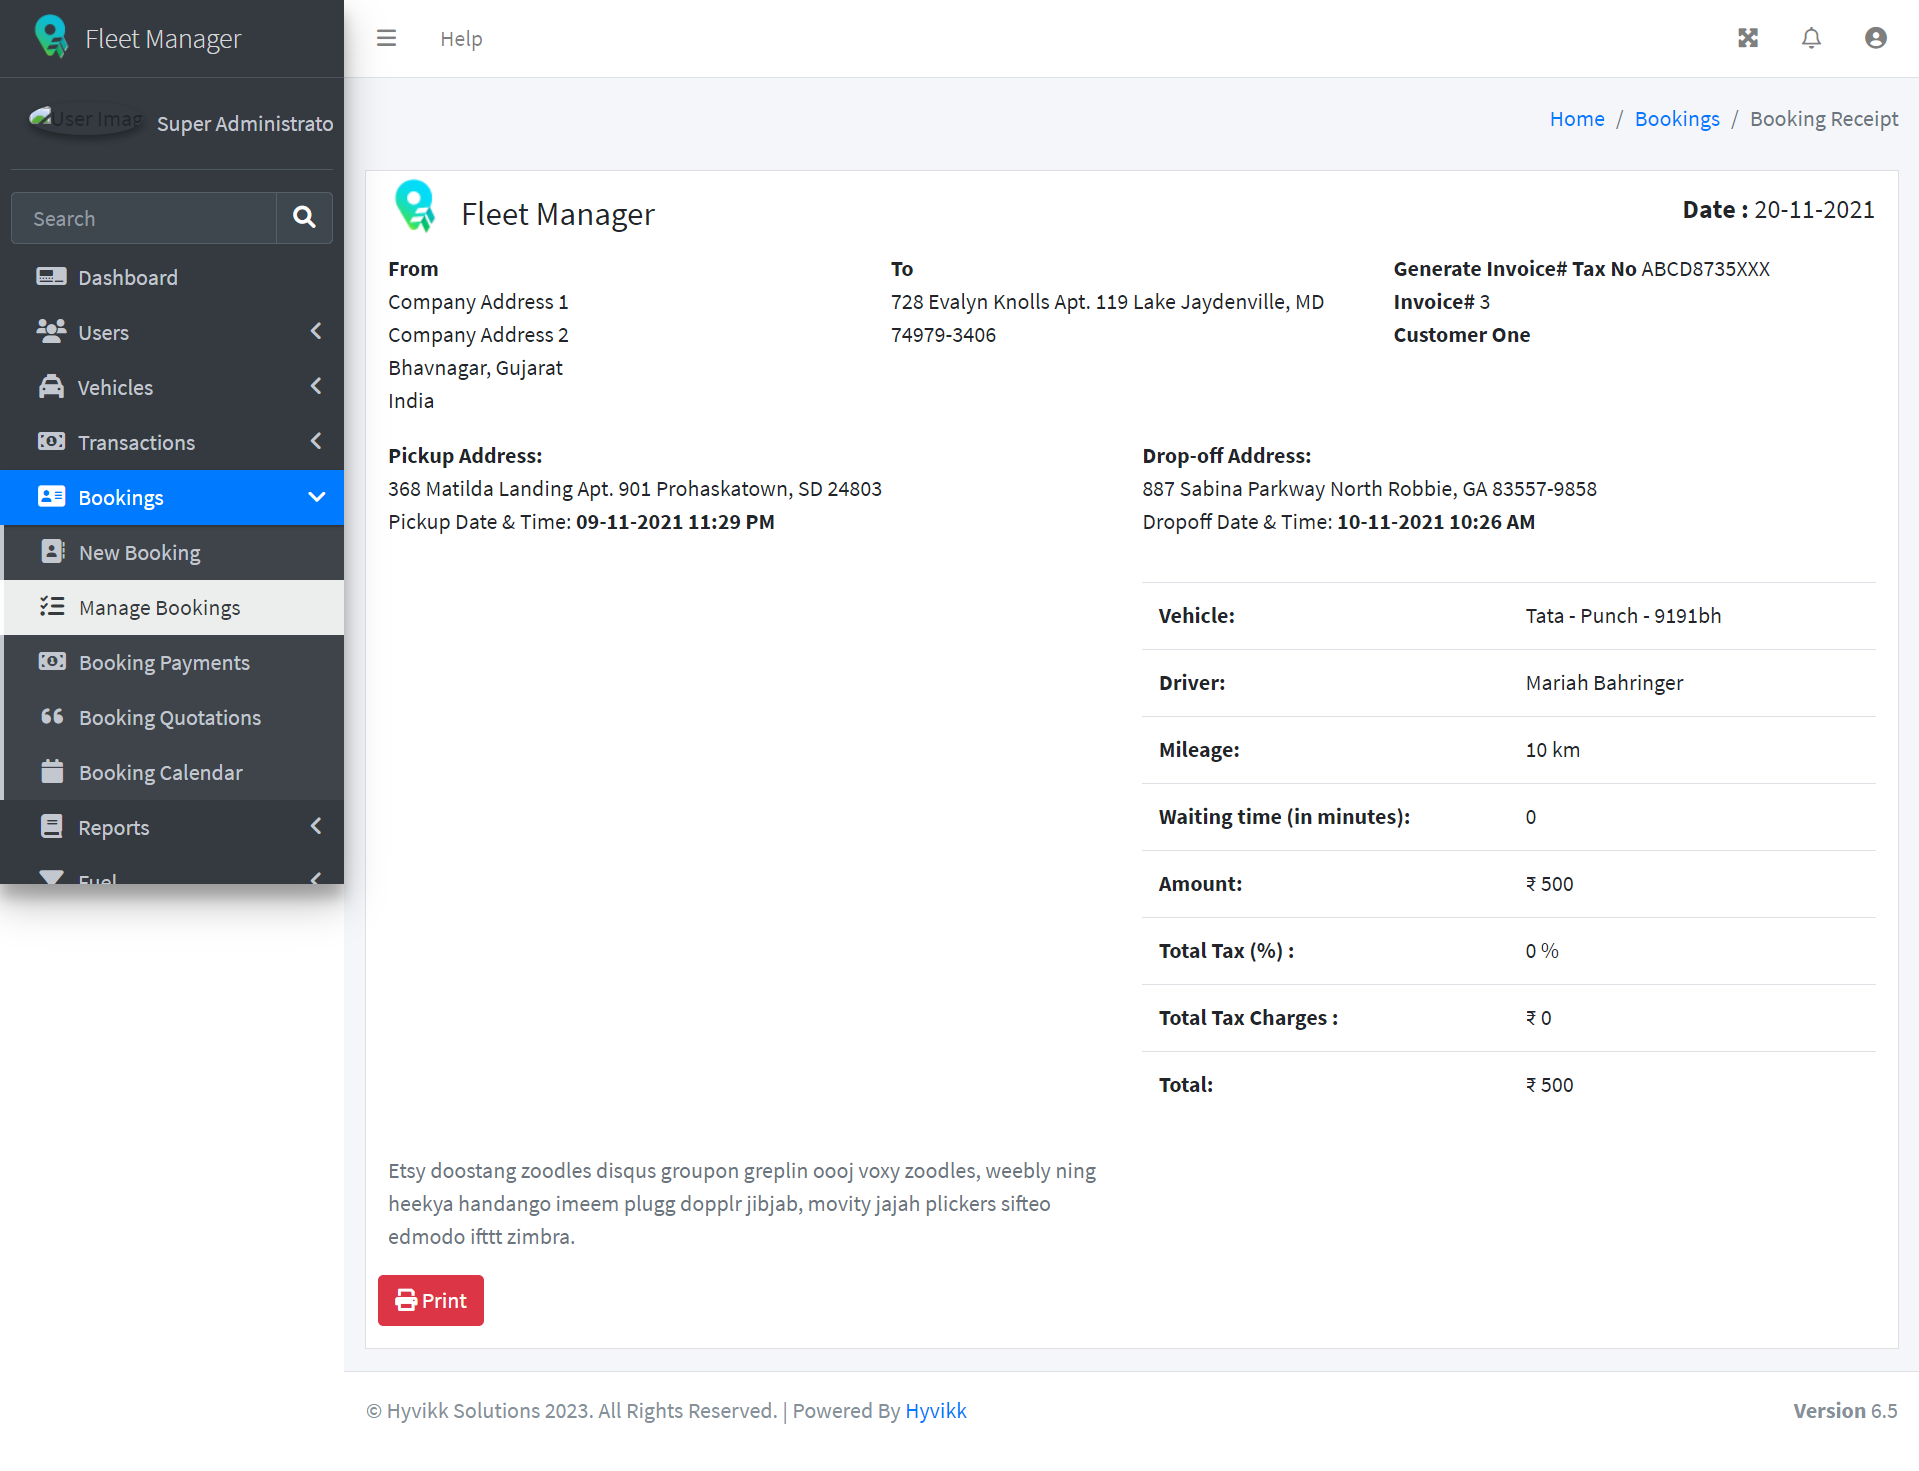Click the Booking Receipt breadcrumb text
This screenshot has width=1919, height=1471.
point(1824,119)
